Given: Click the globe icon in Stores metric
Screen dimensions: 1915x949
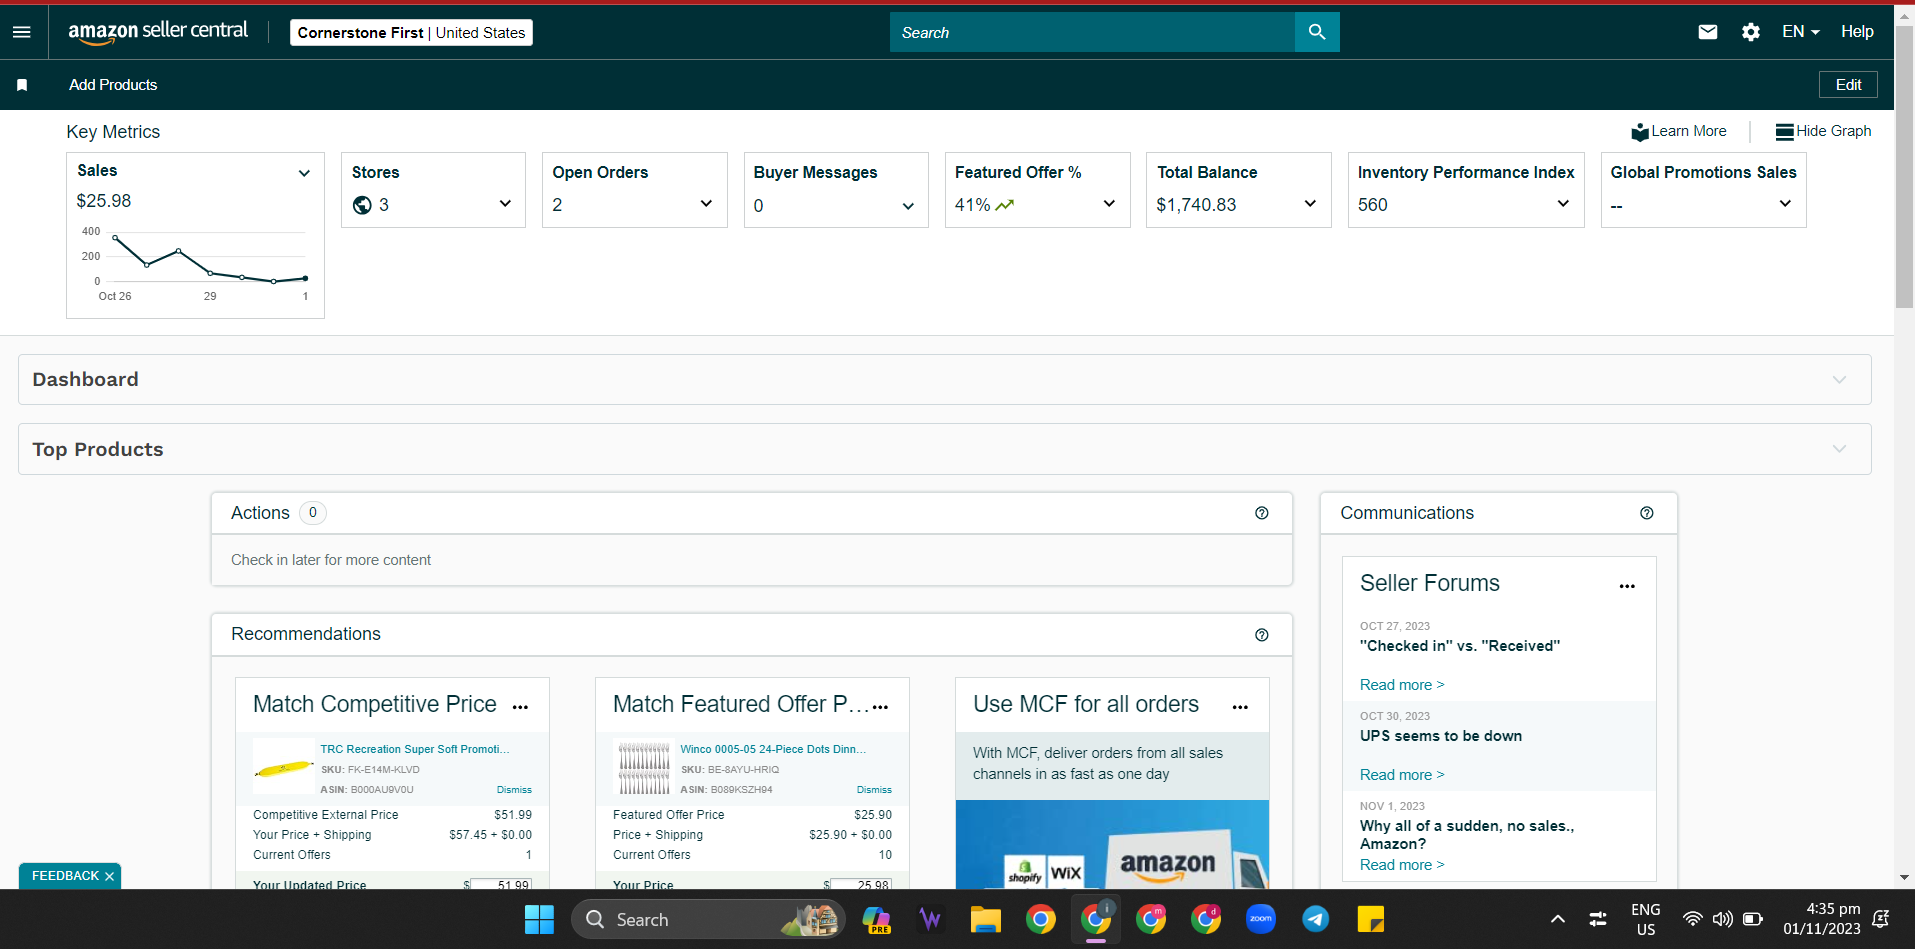Looking at the screenshot, I should pyautogui.click(x=362, y=205).
